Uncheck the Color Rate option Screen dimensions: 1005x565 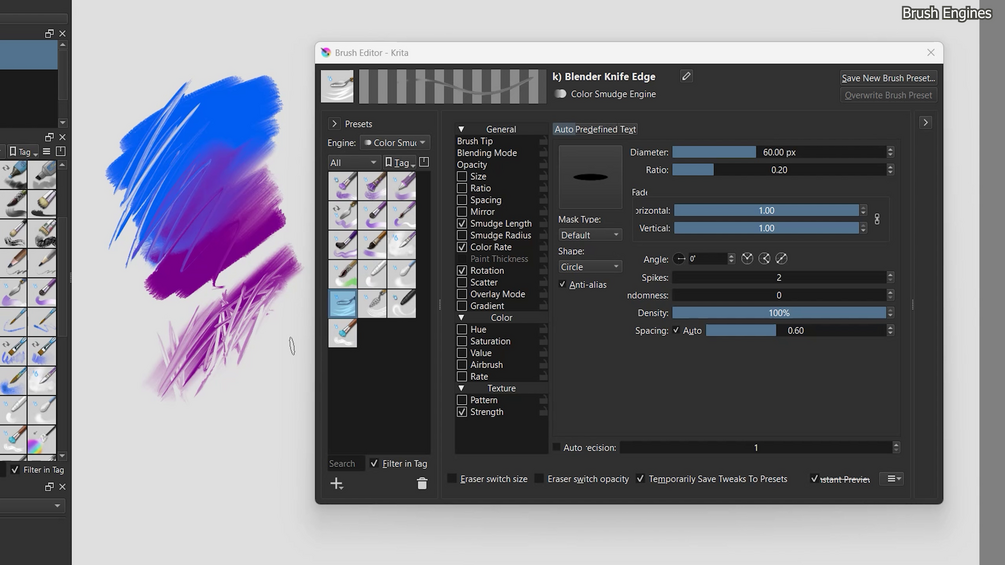click(x=461, y=247)
